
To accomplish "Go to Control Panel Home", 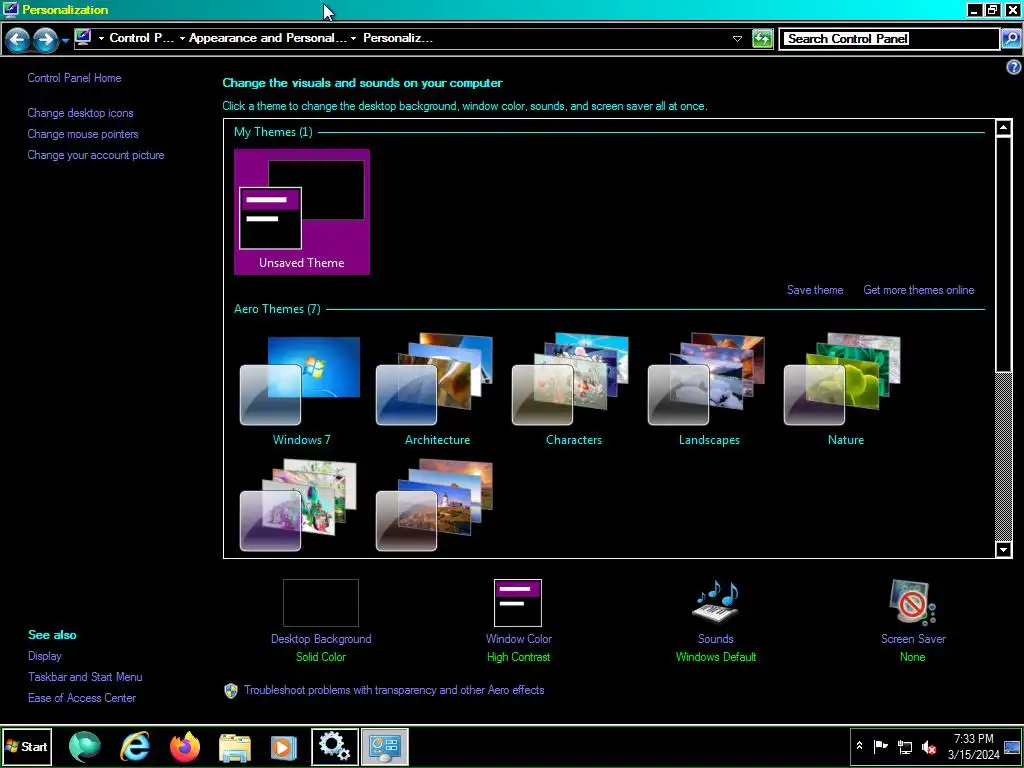I will (x=74, y=78).
